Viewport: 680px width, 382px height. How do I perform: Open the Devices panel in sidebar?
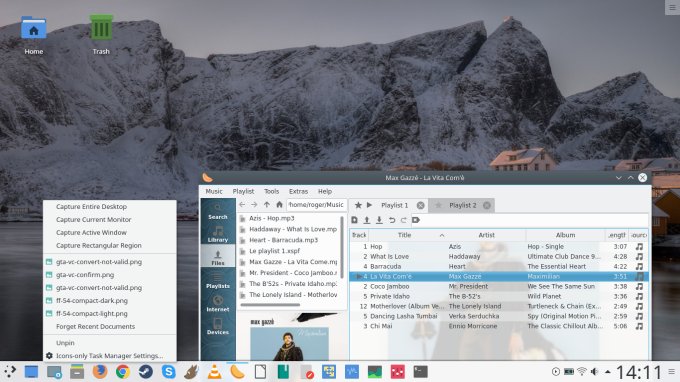218,326
